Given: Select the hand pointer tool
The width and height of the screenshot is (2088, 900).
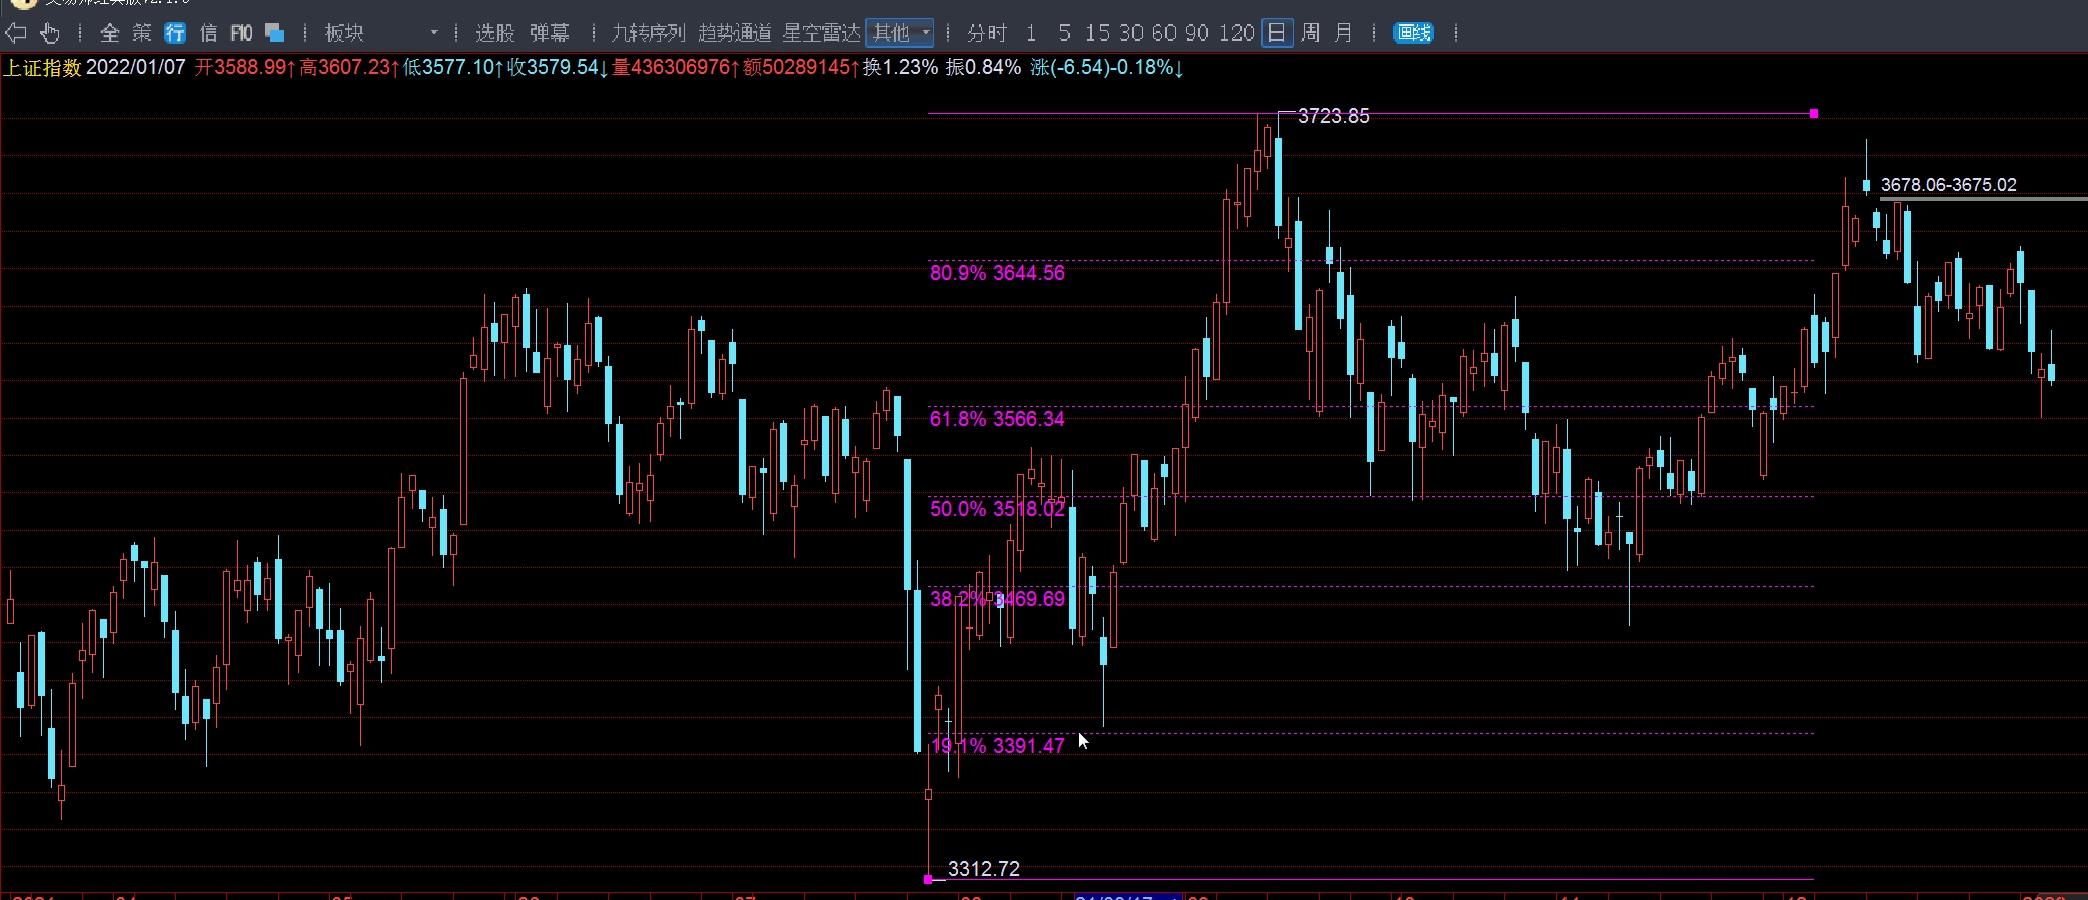Looking at the screenshot, I should click(49, 33).
